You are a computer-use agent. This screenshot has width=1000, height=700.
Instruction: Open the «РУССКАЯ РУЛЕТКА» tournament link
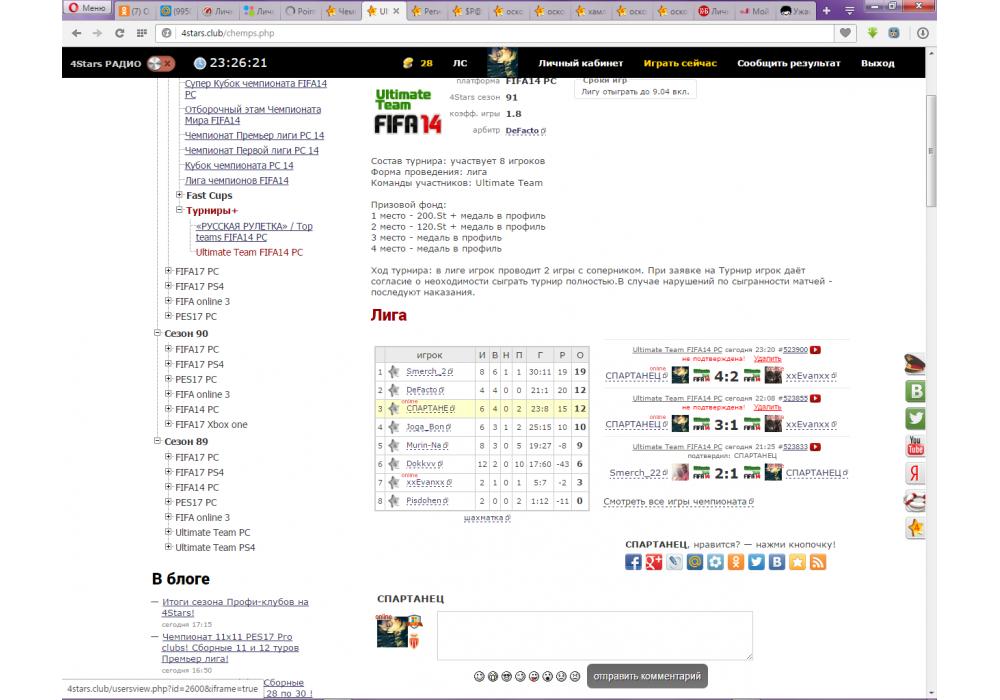click(x=254, y=231)
